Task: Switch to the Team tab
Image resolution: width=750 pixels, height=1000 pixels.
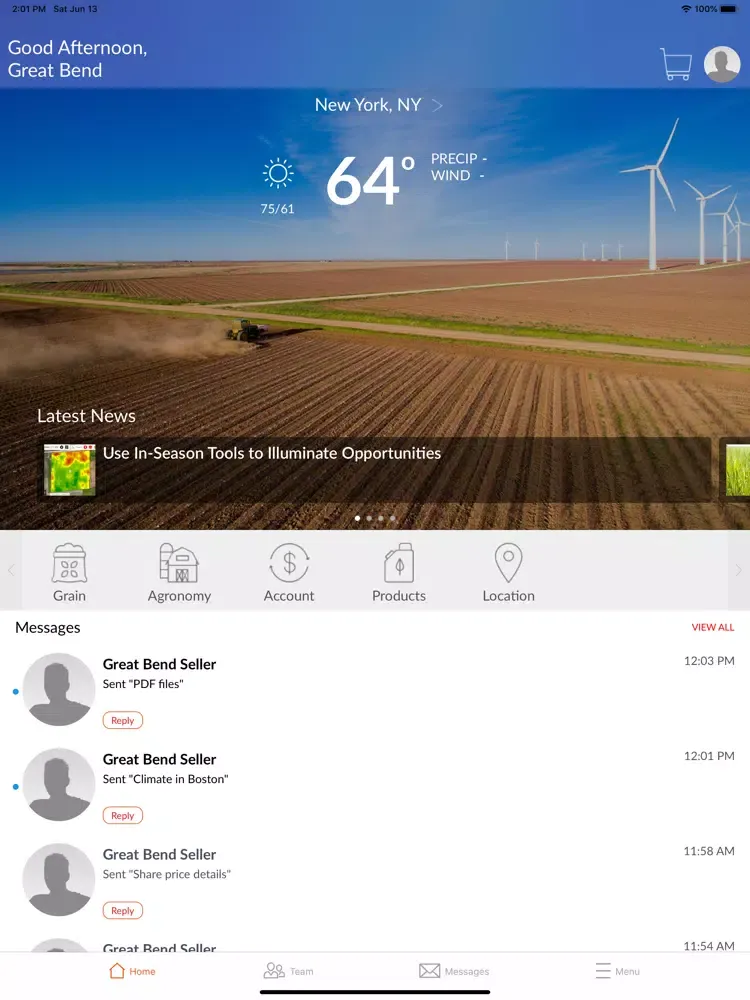Action: (288, 971)
